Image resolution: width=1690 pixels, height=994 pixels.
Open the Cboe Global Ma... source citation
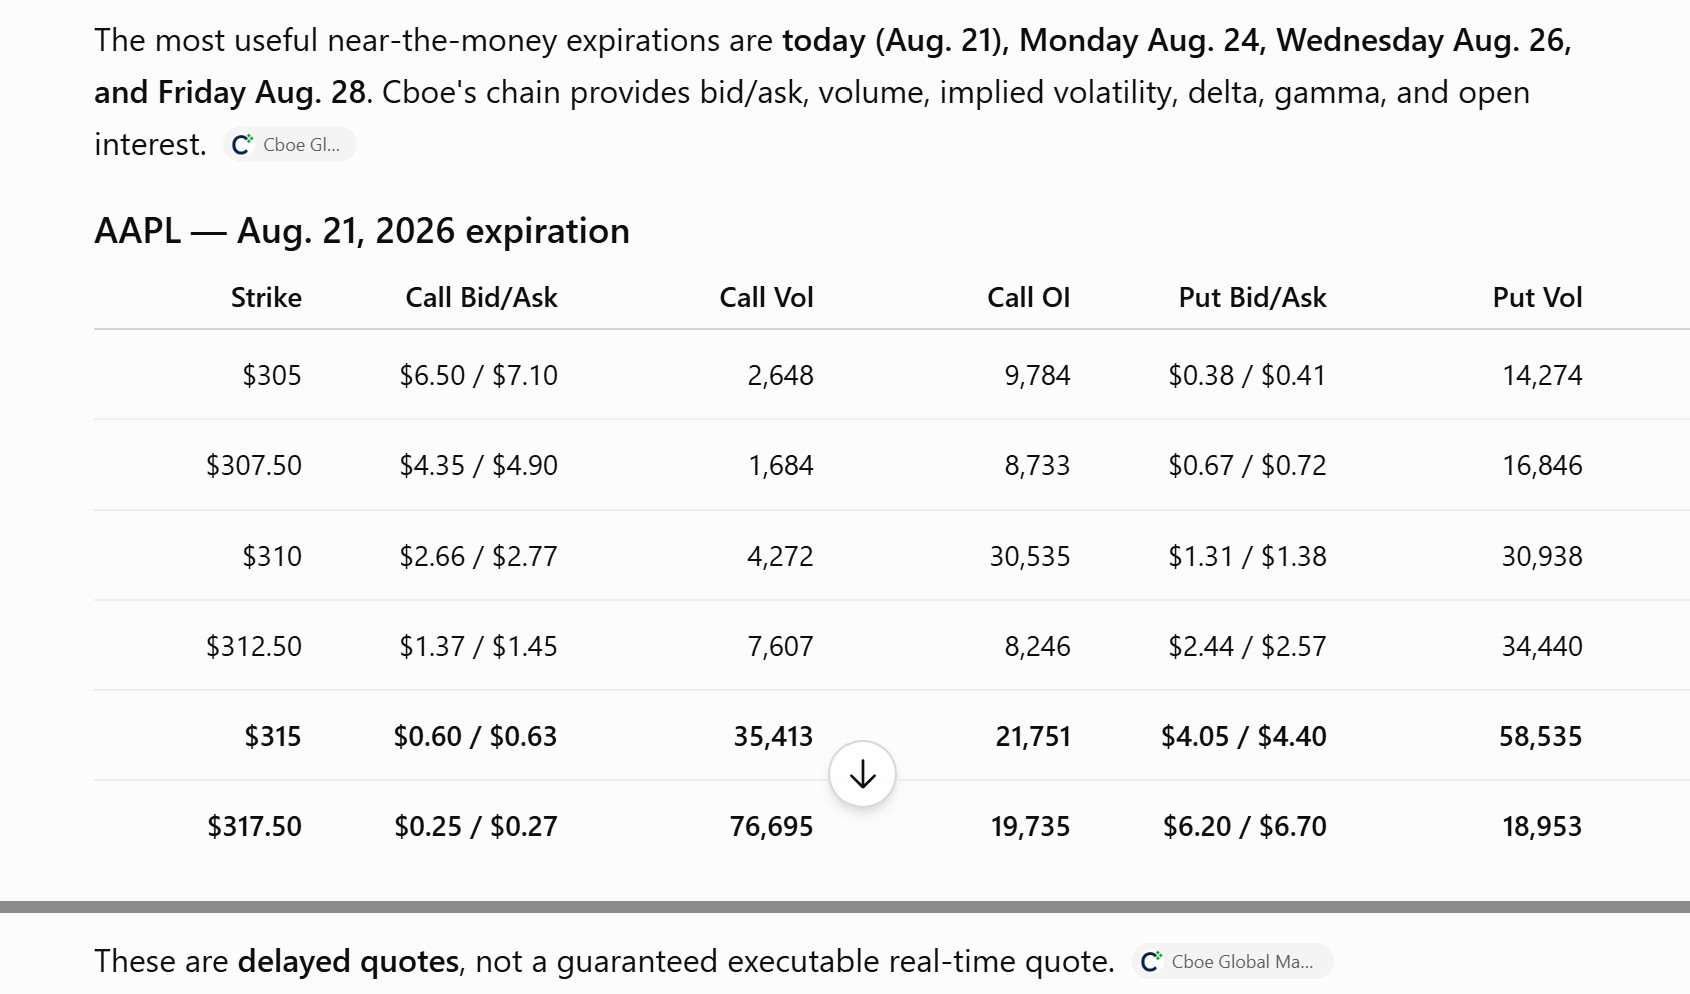[1233, 961]
